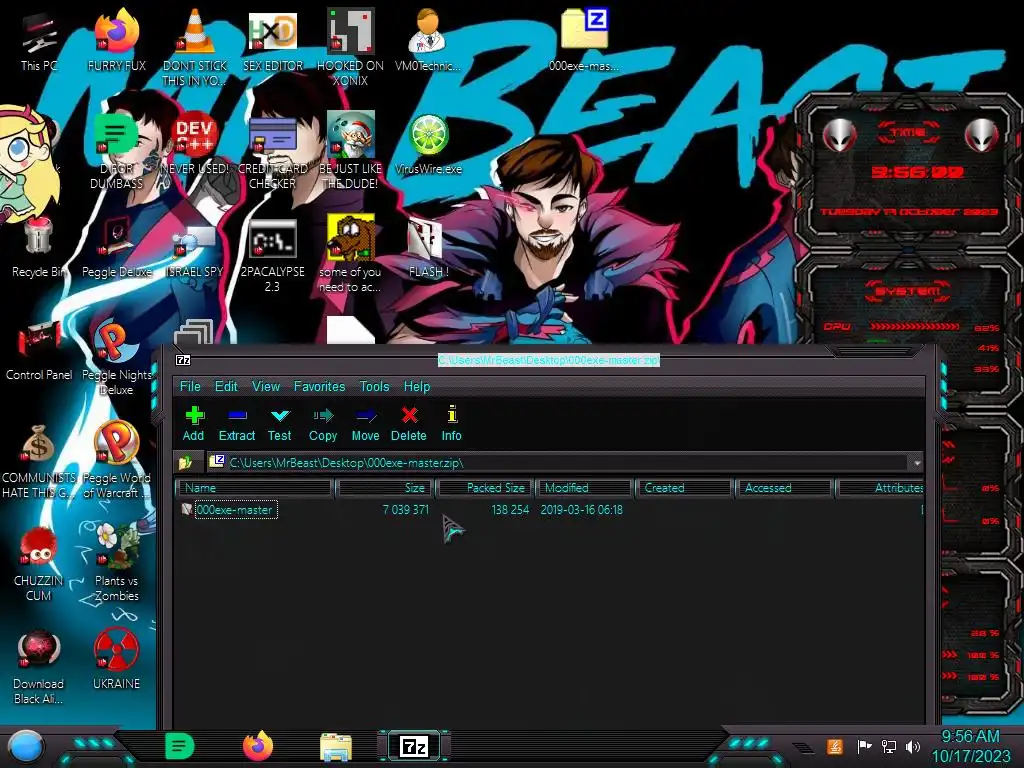Go up one folder level icon

(x=186, y=462)
